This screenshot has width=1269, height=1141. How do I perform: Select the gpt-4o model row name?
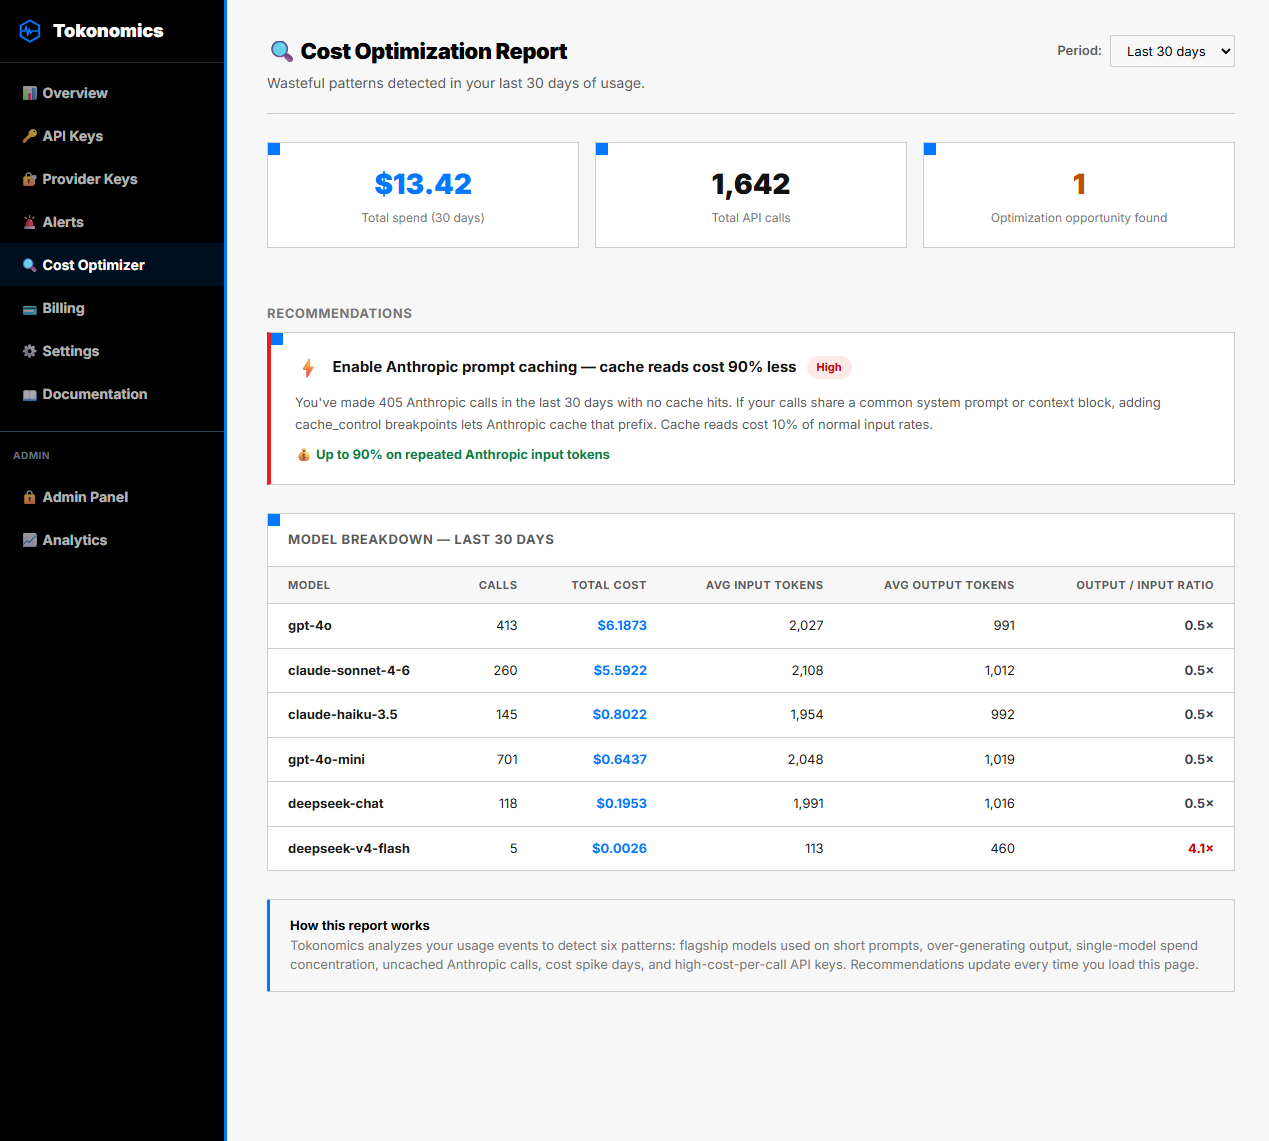pos(310,626)
